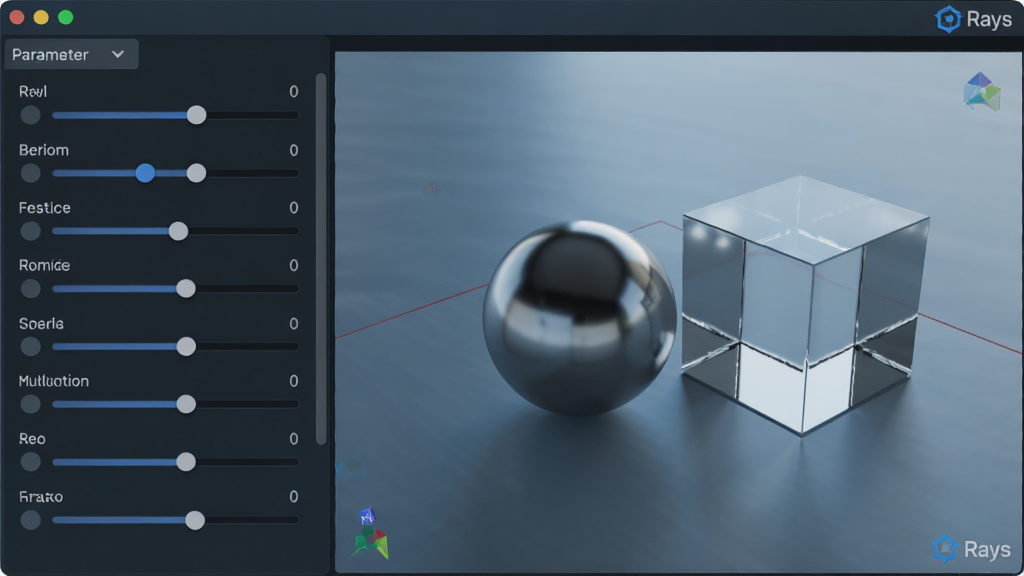Click the Beriom value 0

[294, 150]
